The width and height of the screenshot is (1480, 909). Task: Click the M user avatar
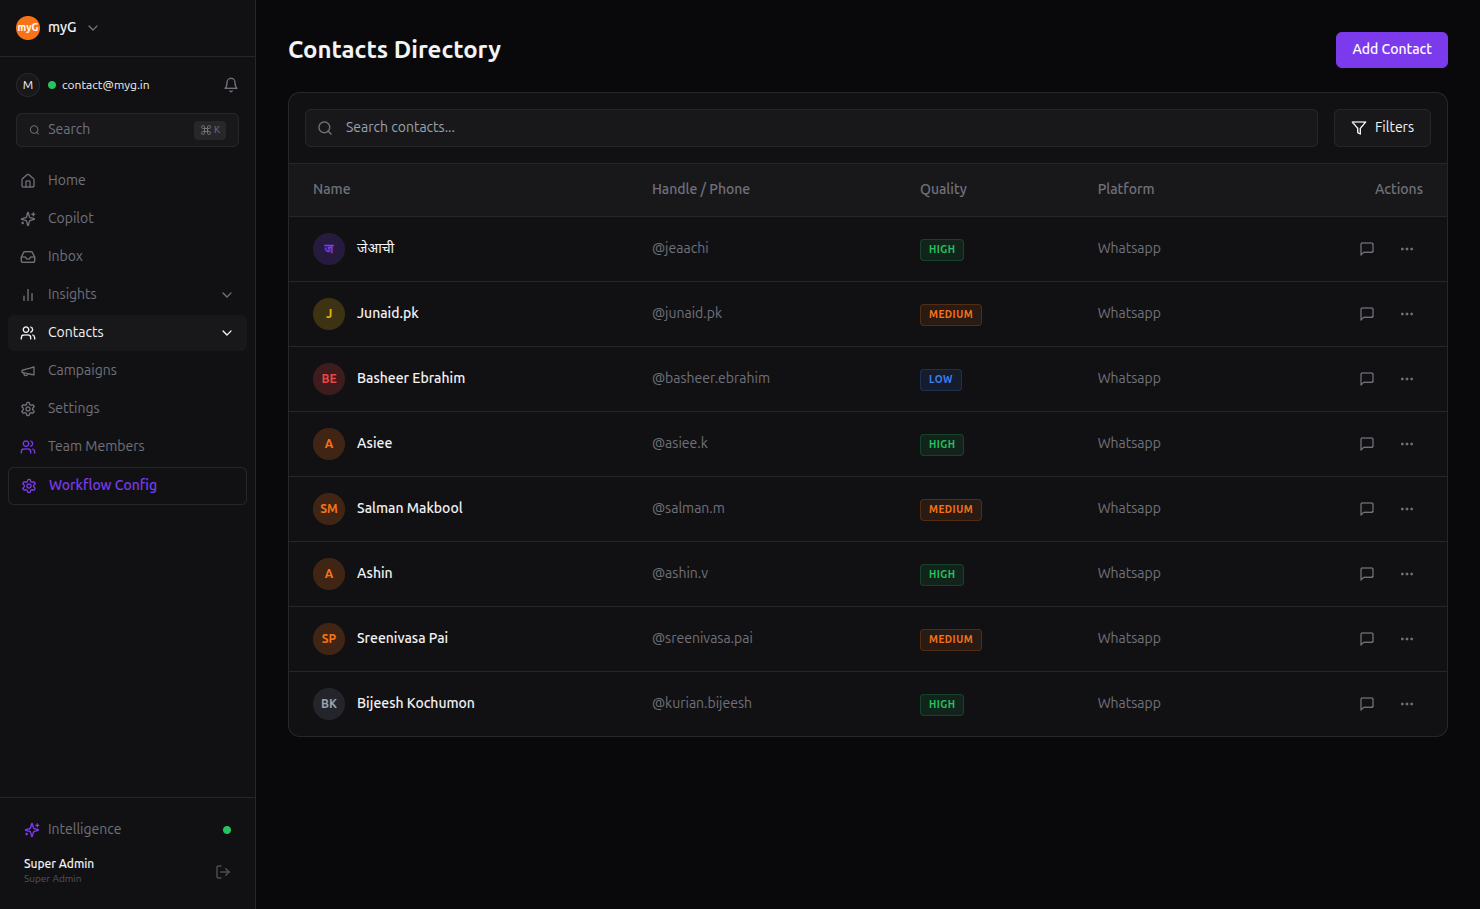tap(28, 85)
